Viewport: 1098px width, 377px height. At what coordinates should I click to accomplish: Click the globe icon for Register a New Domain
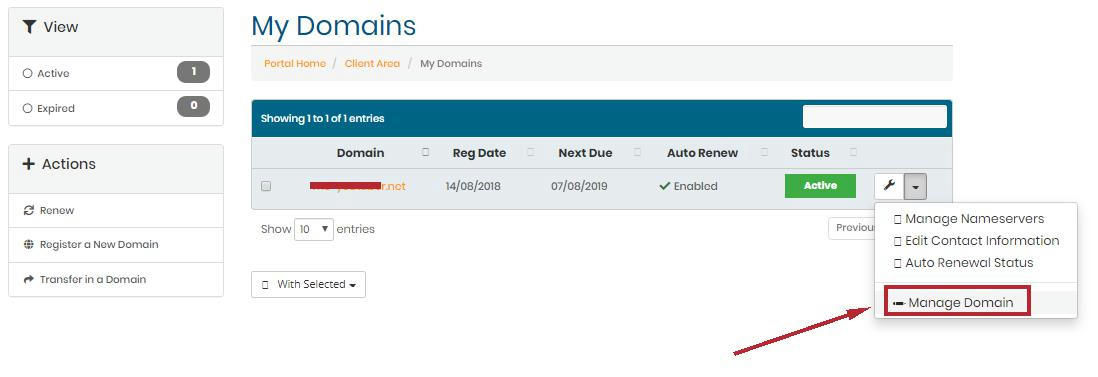29,245
